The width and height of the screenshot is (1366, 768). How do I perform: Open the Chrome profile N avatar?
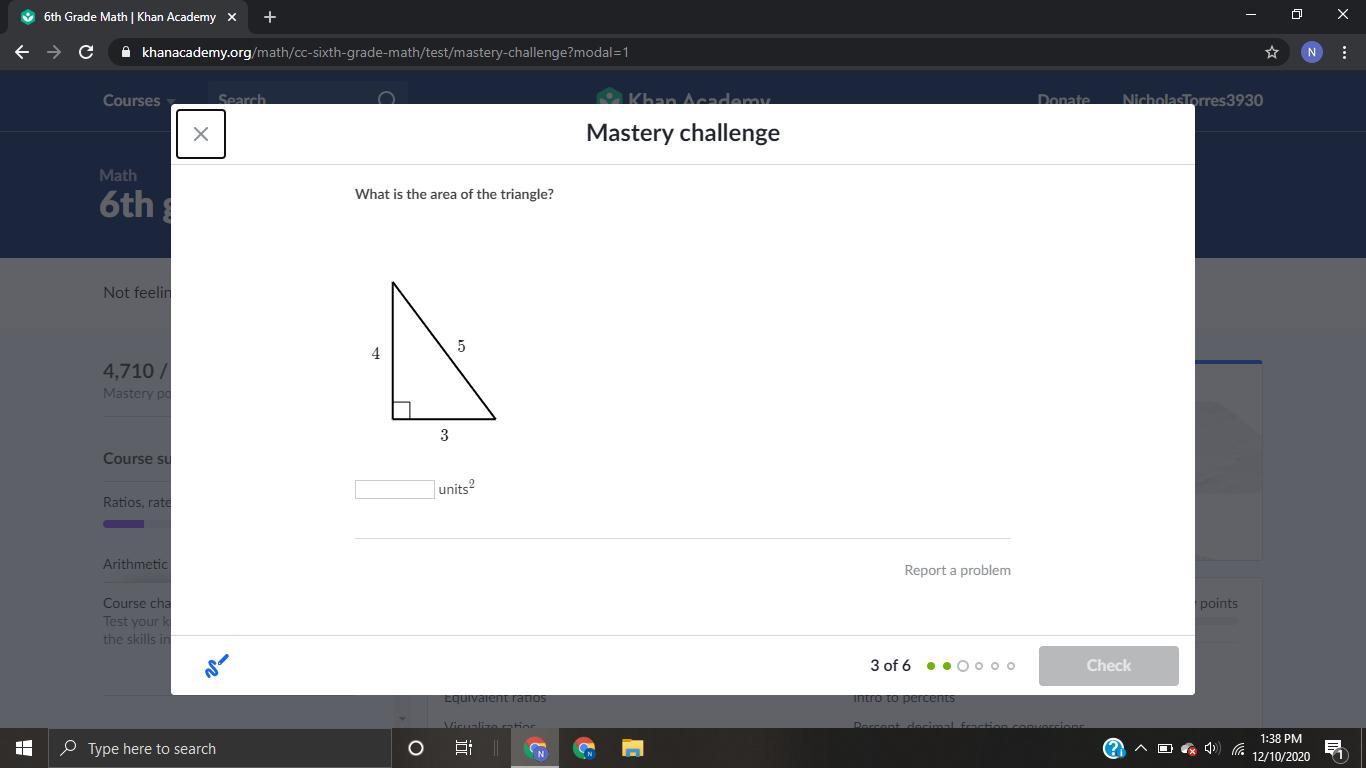[1312, 52]
